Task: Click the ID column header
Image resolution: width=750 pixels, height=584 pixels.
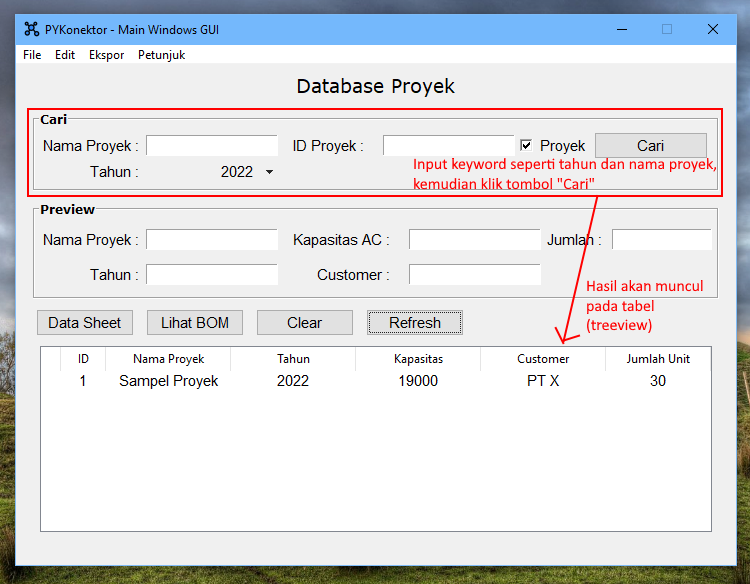Action: (x=83, y=359)
